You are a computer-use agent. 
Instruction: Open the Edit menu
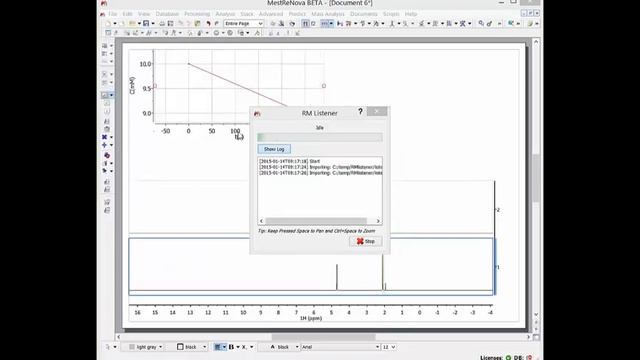click(x=127, y=14)
